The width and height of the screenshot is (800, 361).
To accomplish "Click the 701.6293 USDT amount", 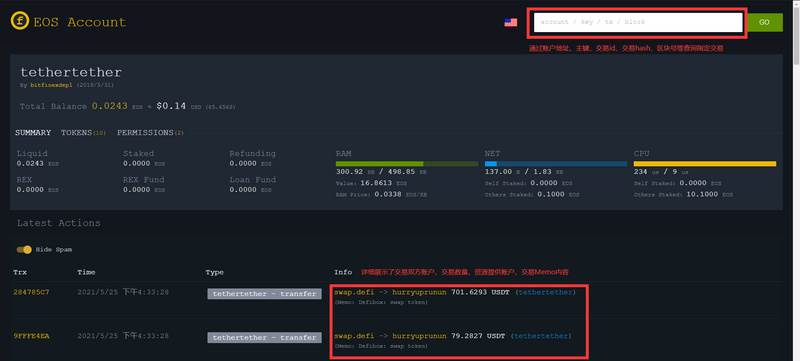I will coord(480,292).
